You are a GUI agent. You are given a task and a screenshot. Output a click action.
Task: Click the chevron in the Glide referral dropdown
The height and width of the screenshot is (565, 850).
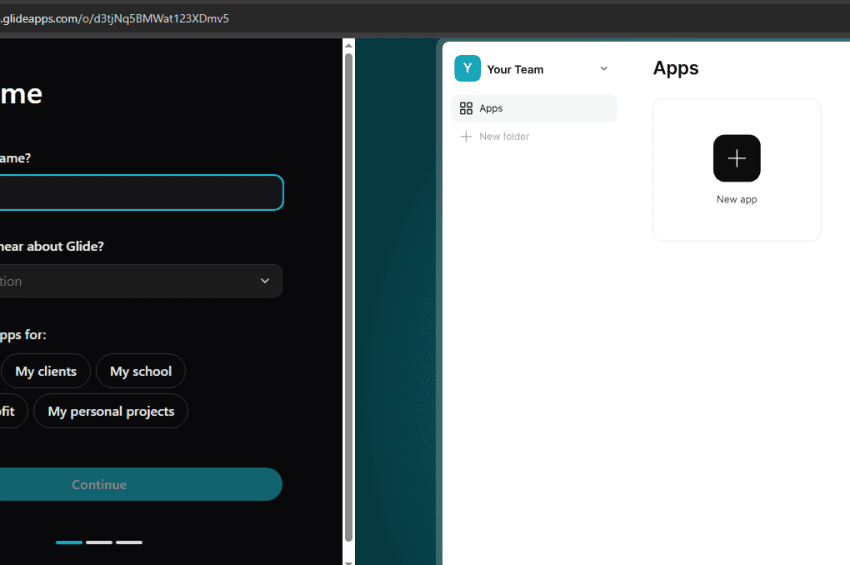tap(265, 281)
